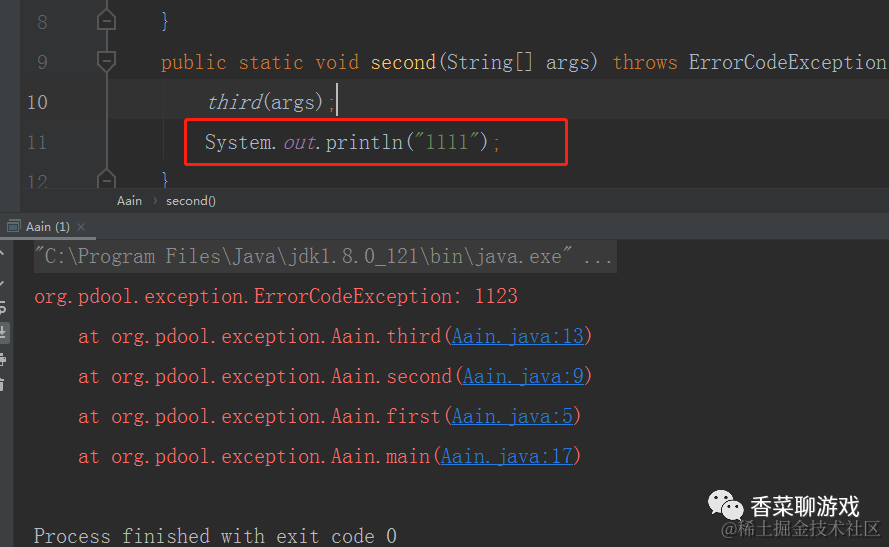Screen dimensions: 889x547
Task: Close the Aain (1) run tab
Action: click(x=81, y=227)
